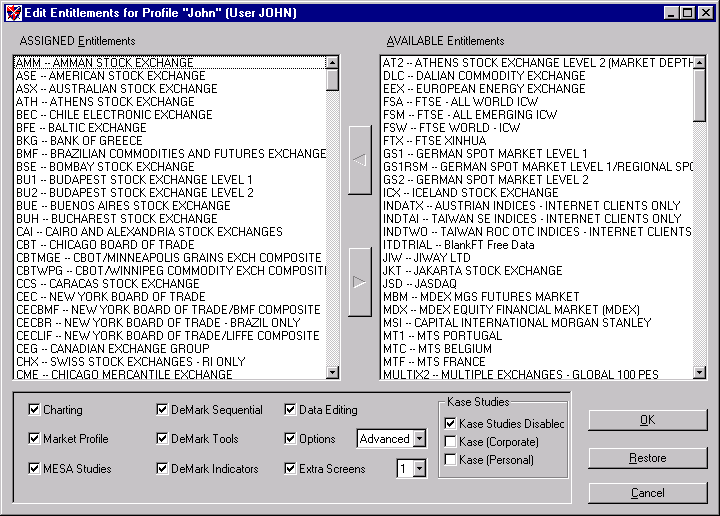
Task: Select MT1 -- MTS PORTUGAL
Action: (x=537, y=336)
